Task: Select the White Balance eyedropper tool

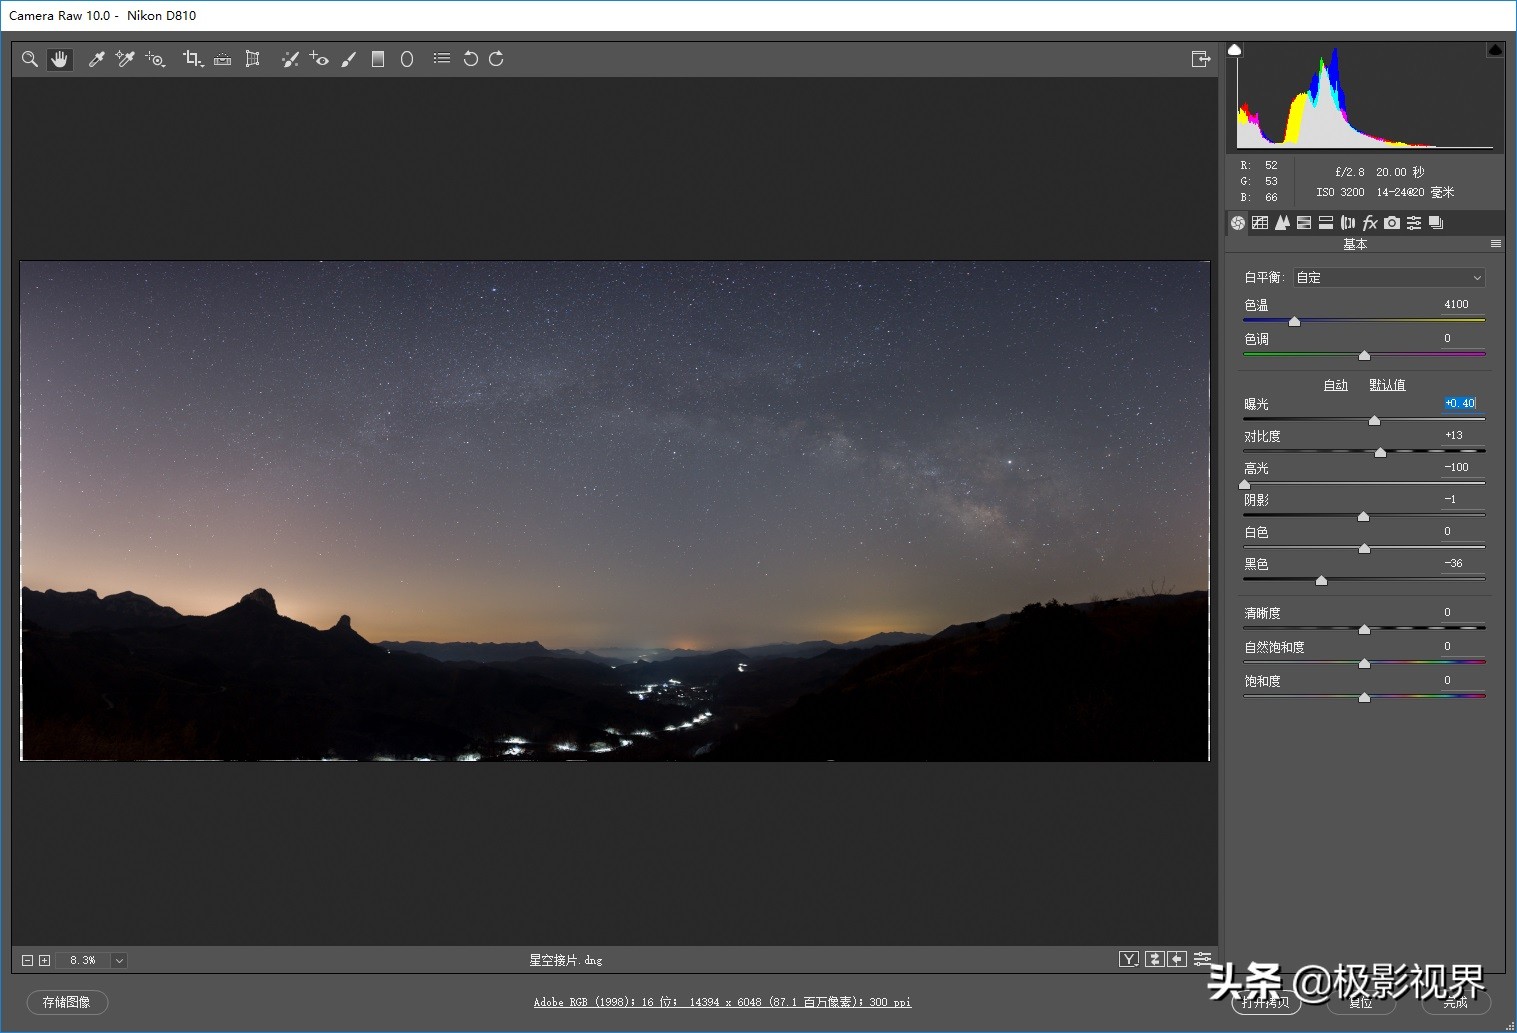Action: click(x=97, y=59)
